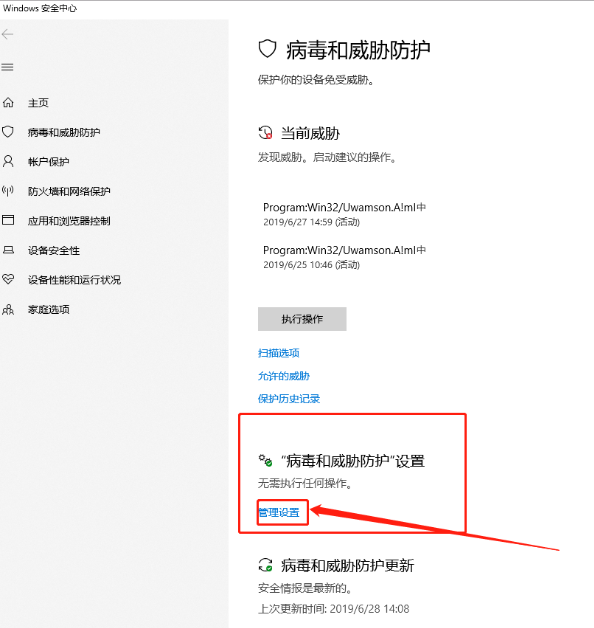This screenshot has height=628, width=594.
Task: Expand the threat dated 2019/6/27 14:59
Action: coord(344,214)
